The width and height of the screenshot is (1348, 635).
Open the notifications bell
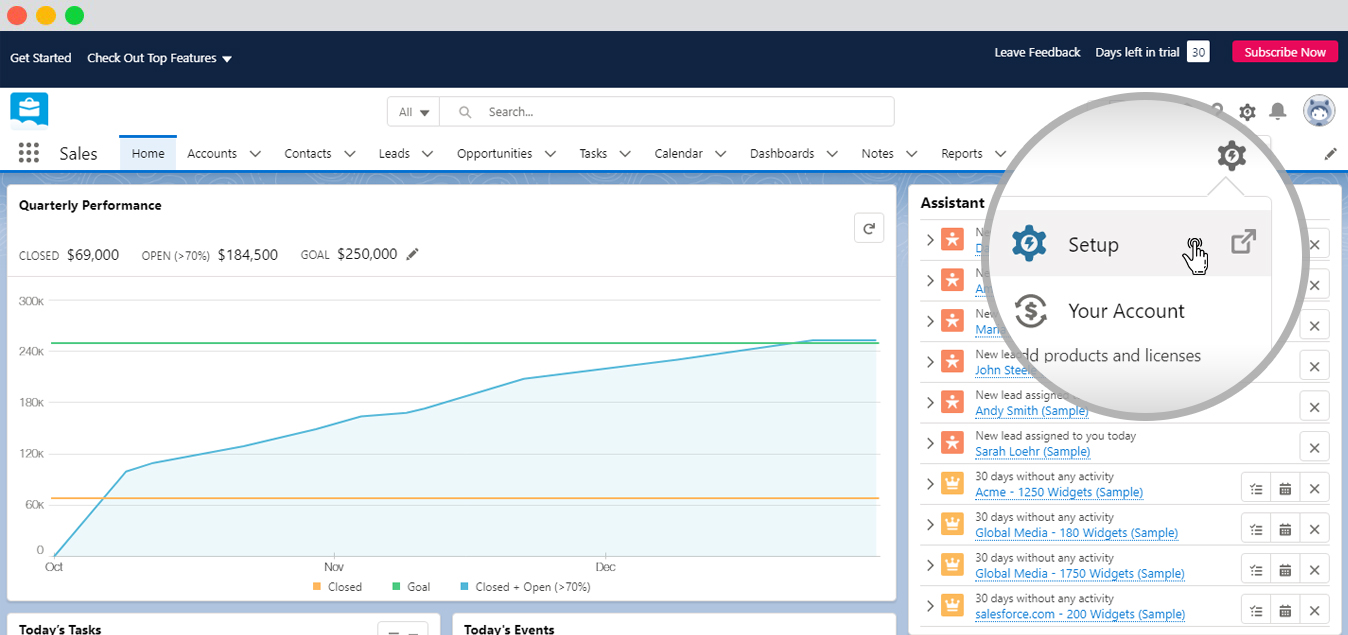coord(1278,111)
